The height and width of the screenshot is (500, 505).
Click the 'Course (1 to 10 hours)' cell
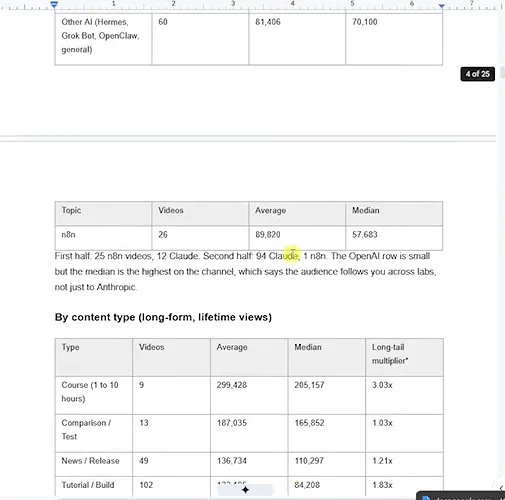pos(94,395)
